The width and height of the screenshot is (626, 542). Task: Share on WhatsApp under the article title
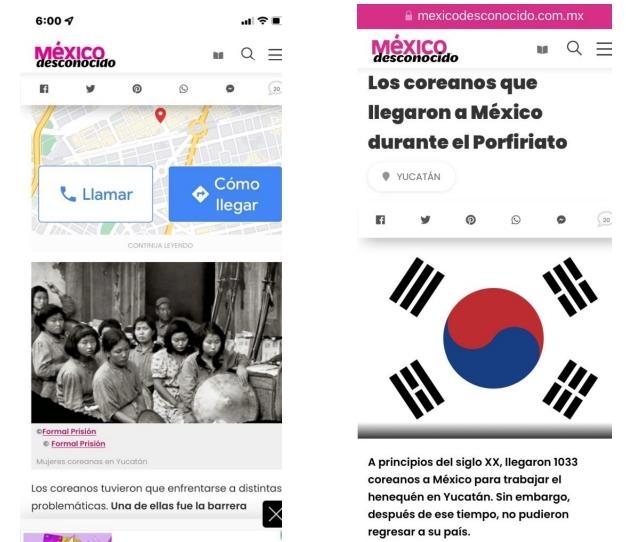coord(516,220)
